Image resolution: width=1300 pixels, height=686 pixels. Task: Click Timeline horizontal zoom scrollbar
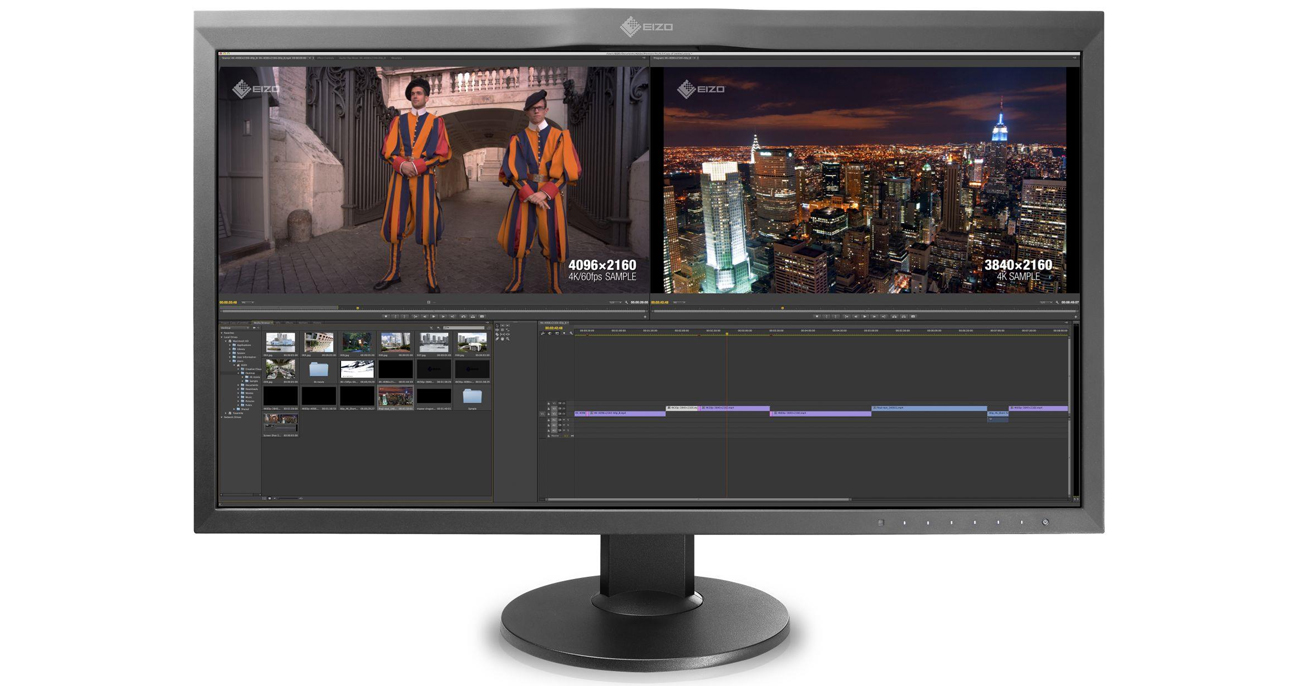coord(698,499)
